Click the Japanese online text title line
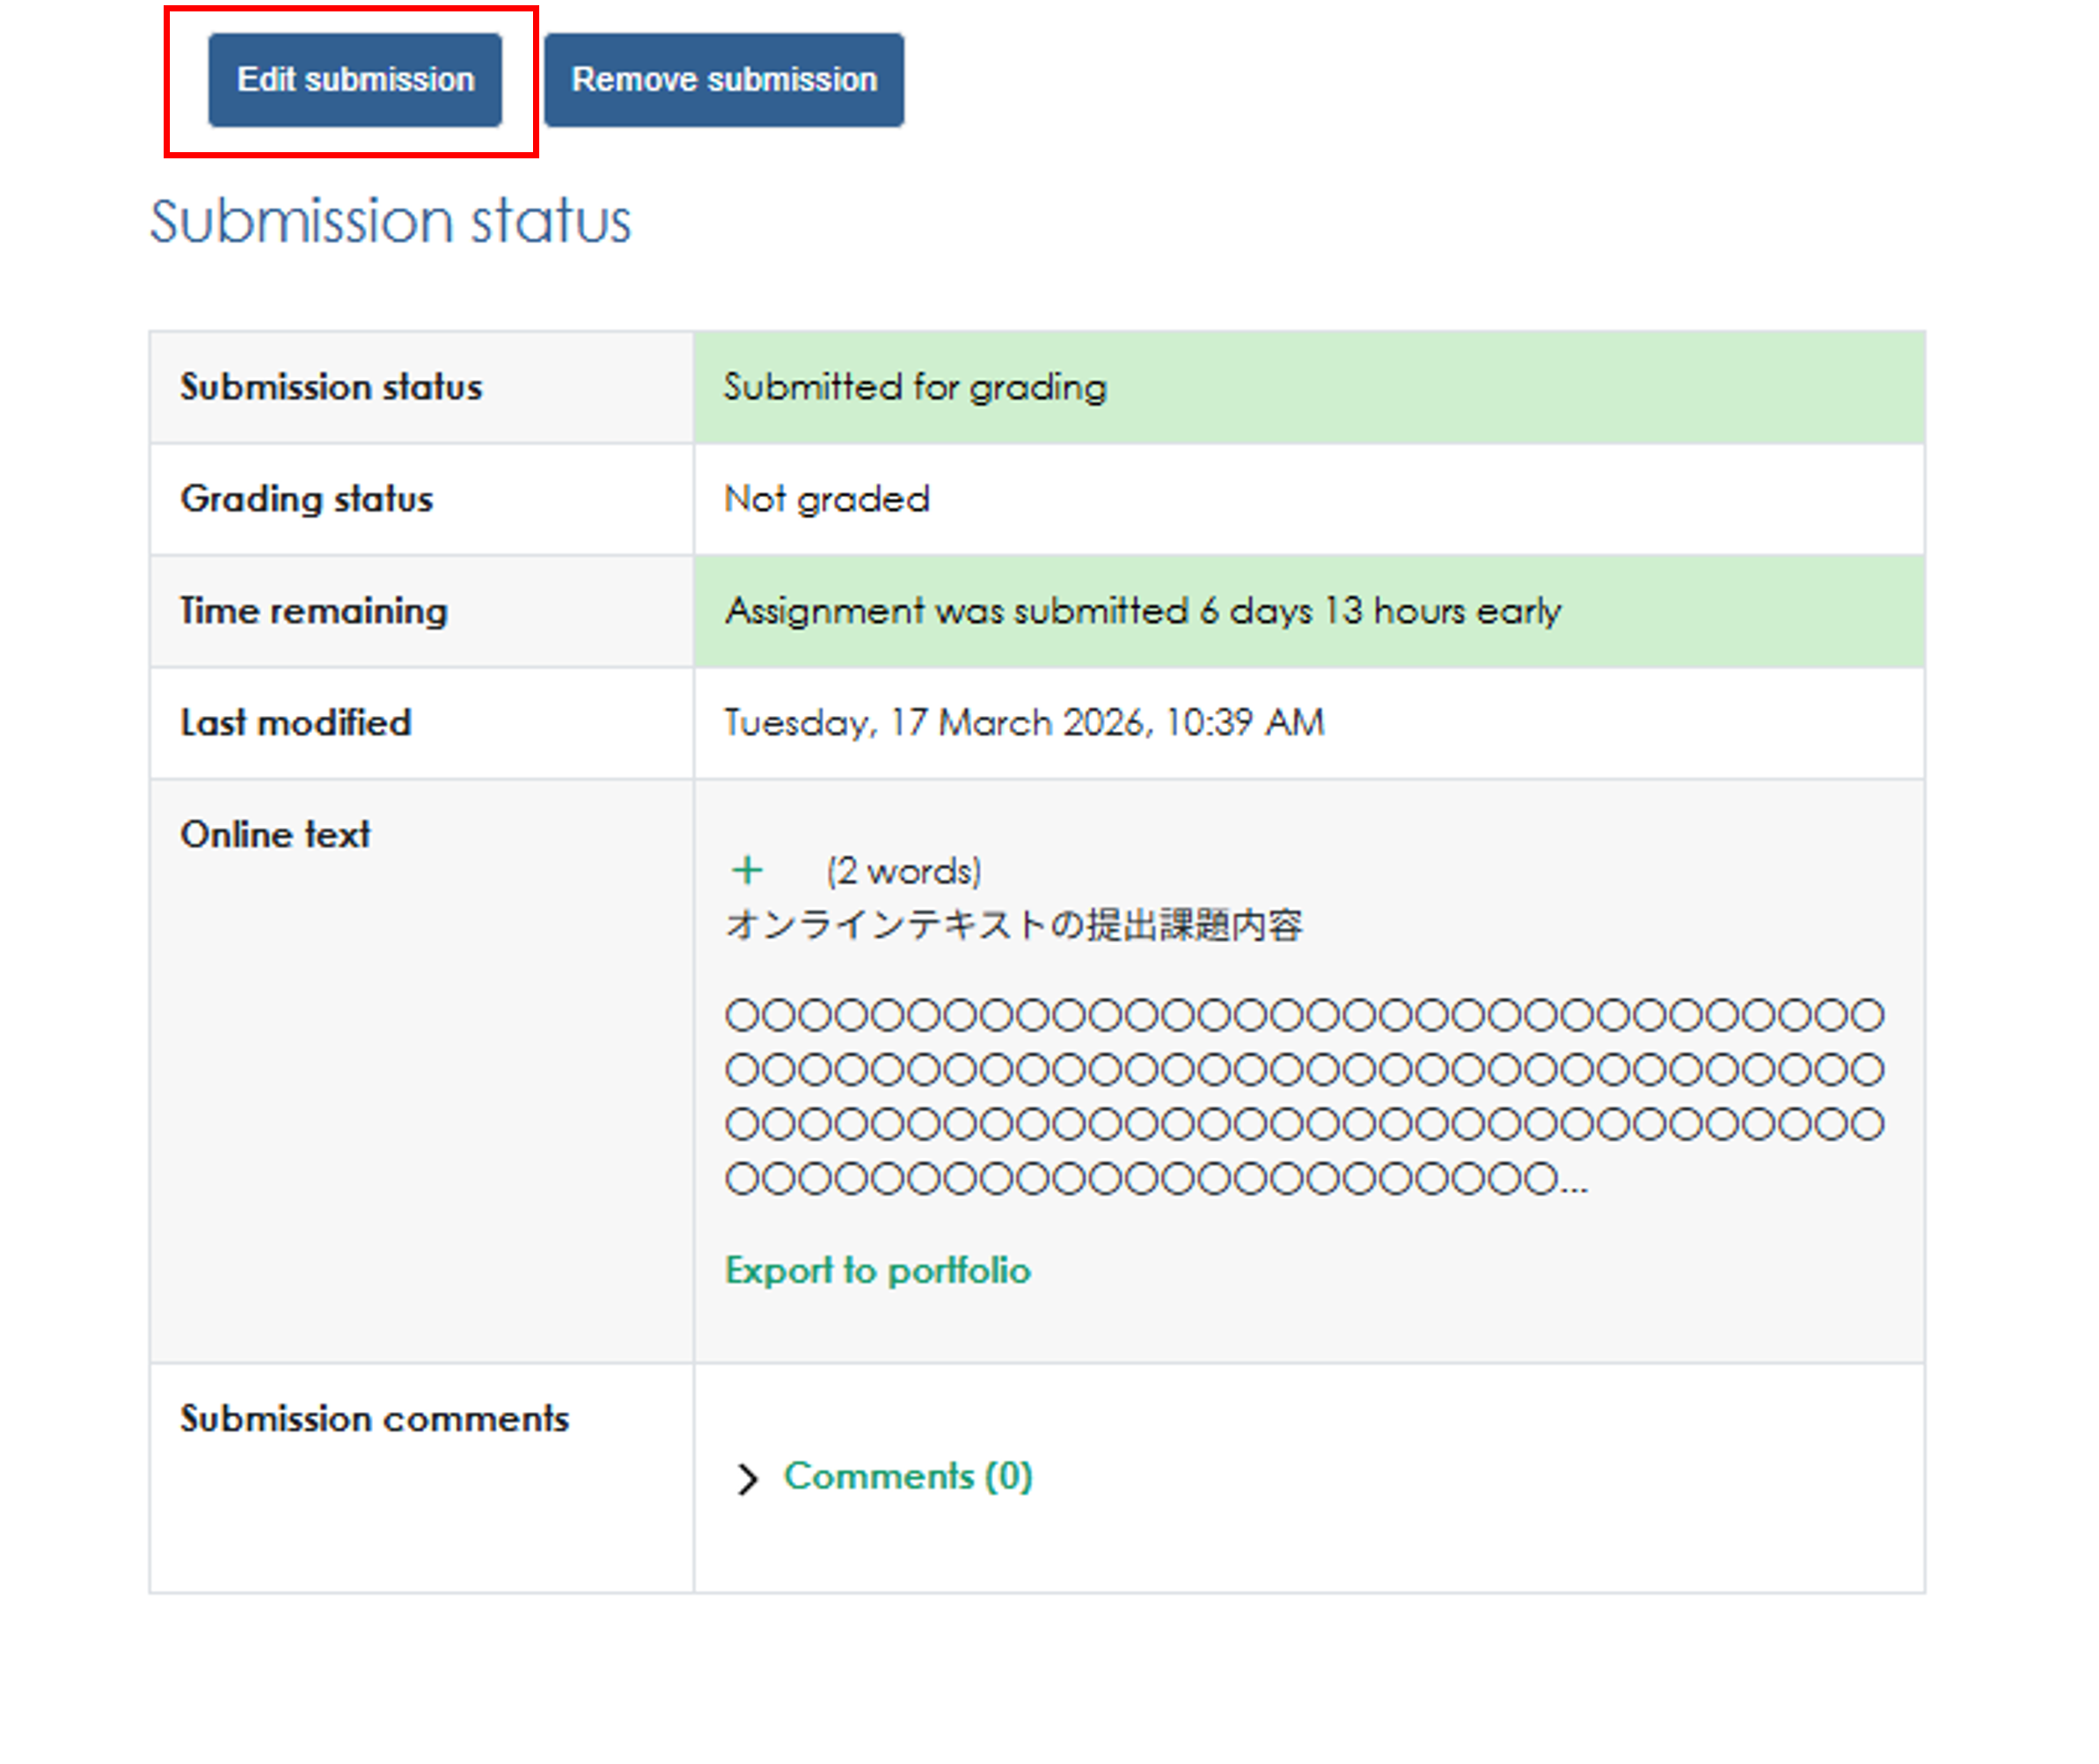Viewport: 2099px width, 1764px height. [1013, 925]
